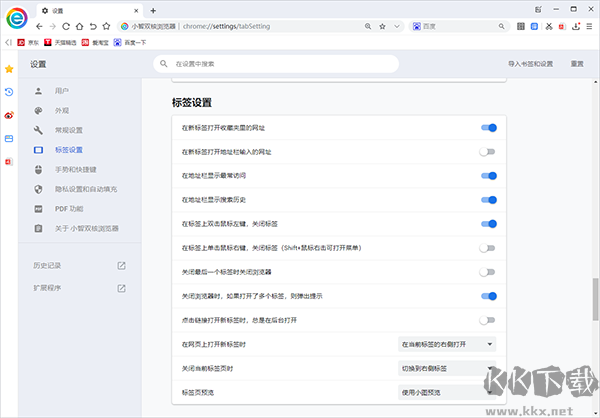Open history from the blue clock sidebar icon
The height and width of the screenshot is (418, 600).
pos(9,92)
